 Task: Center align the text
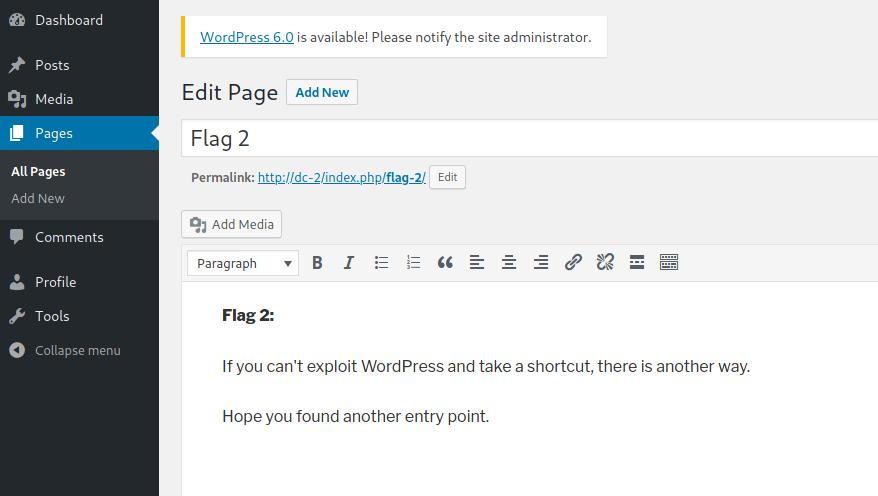point(509,263)
